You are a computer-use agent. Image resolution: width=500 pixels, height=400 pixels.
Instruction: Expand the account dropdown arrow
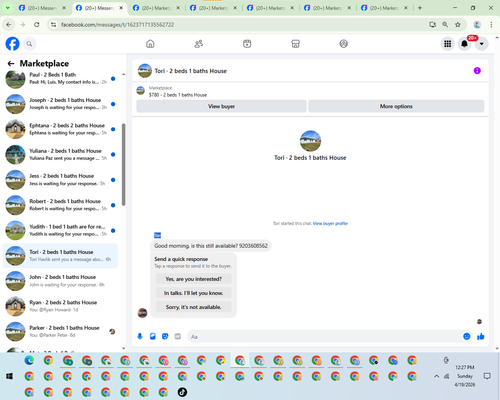(x=481, y=44)
